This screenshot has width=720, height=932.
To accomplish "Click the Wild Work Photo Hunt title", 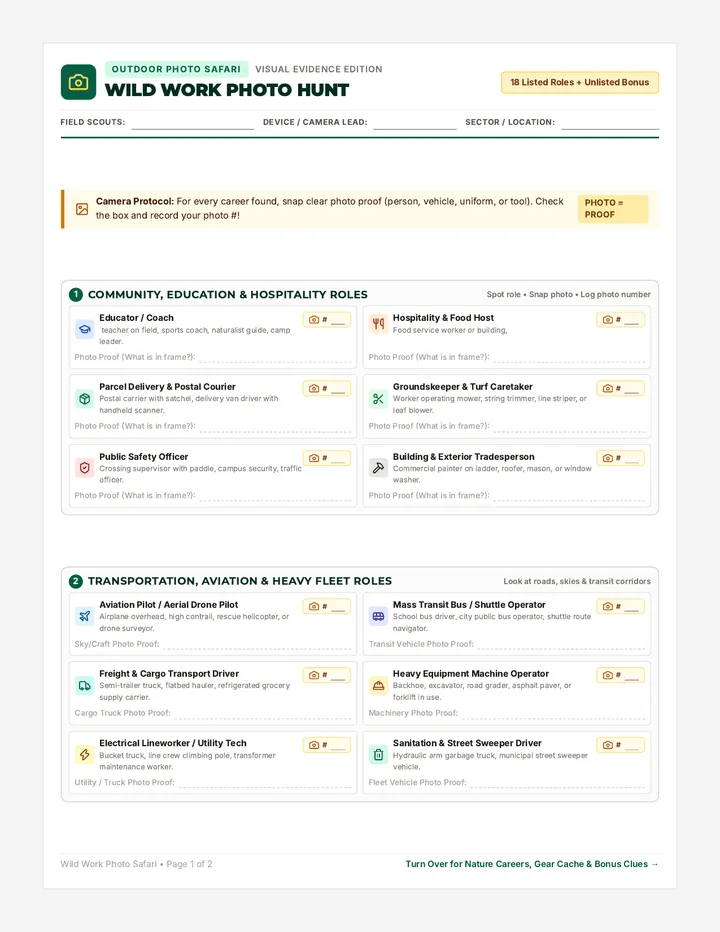I will coord(227,90).
